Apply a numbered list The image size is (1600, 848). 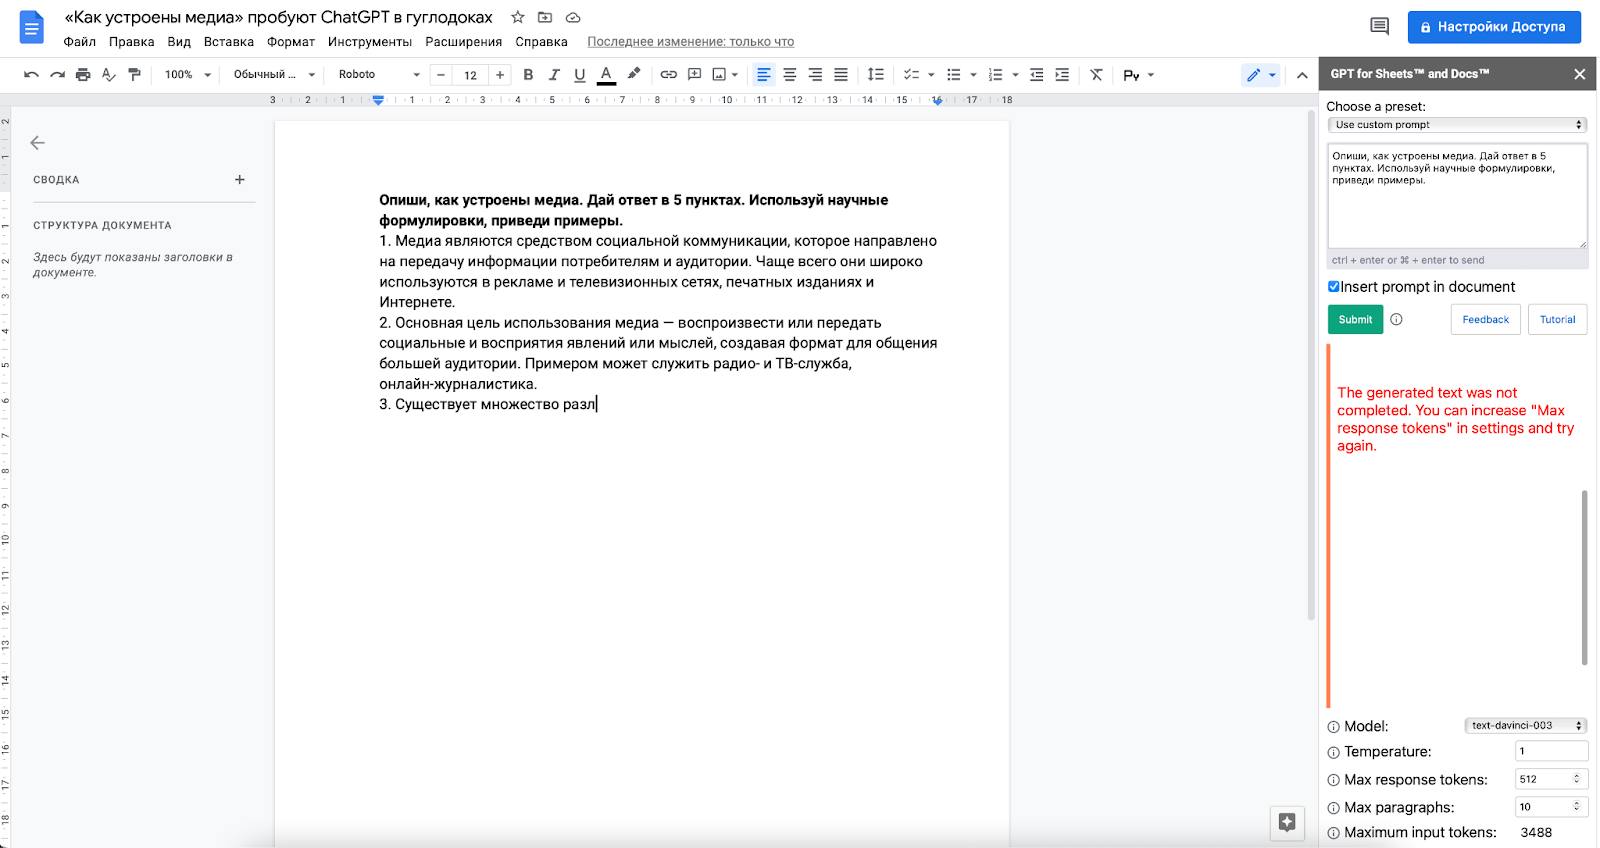point(995,75)
